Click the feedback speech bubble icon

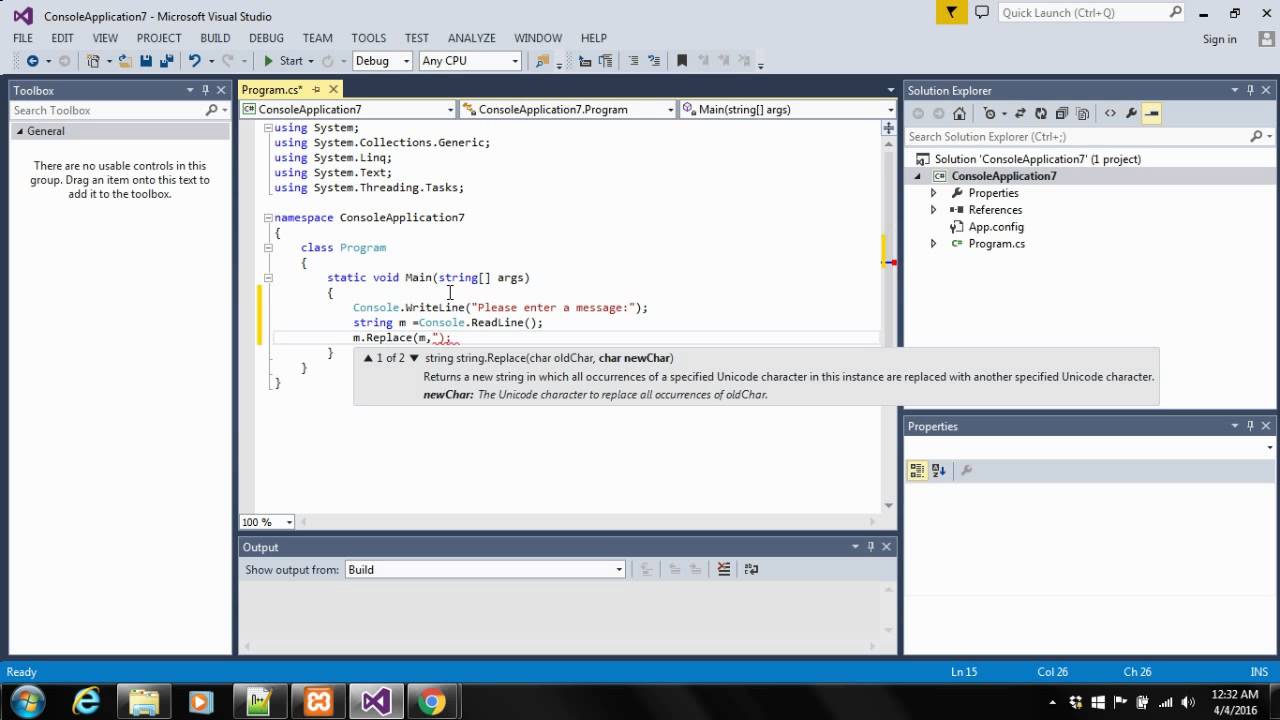tap(981, 12)
